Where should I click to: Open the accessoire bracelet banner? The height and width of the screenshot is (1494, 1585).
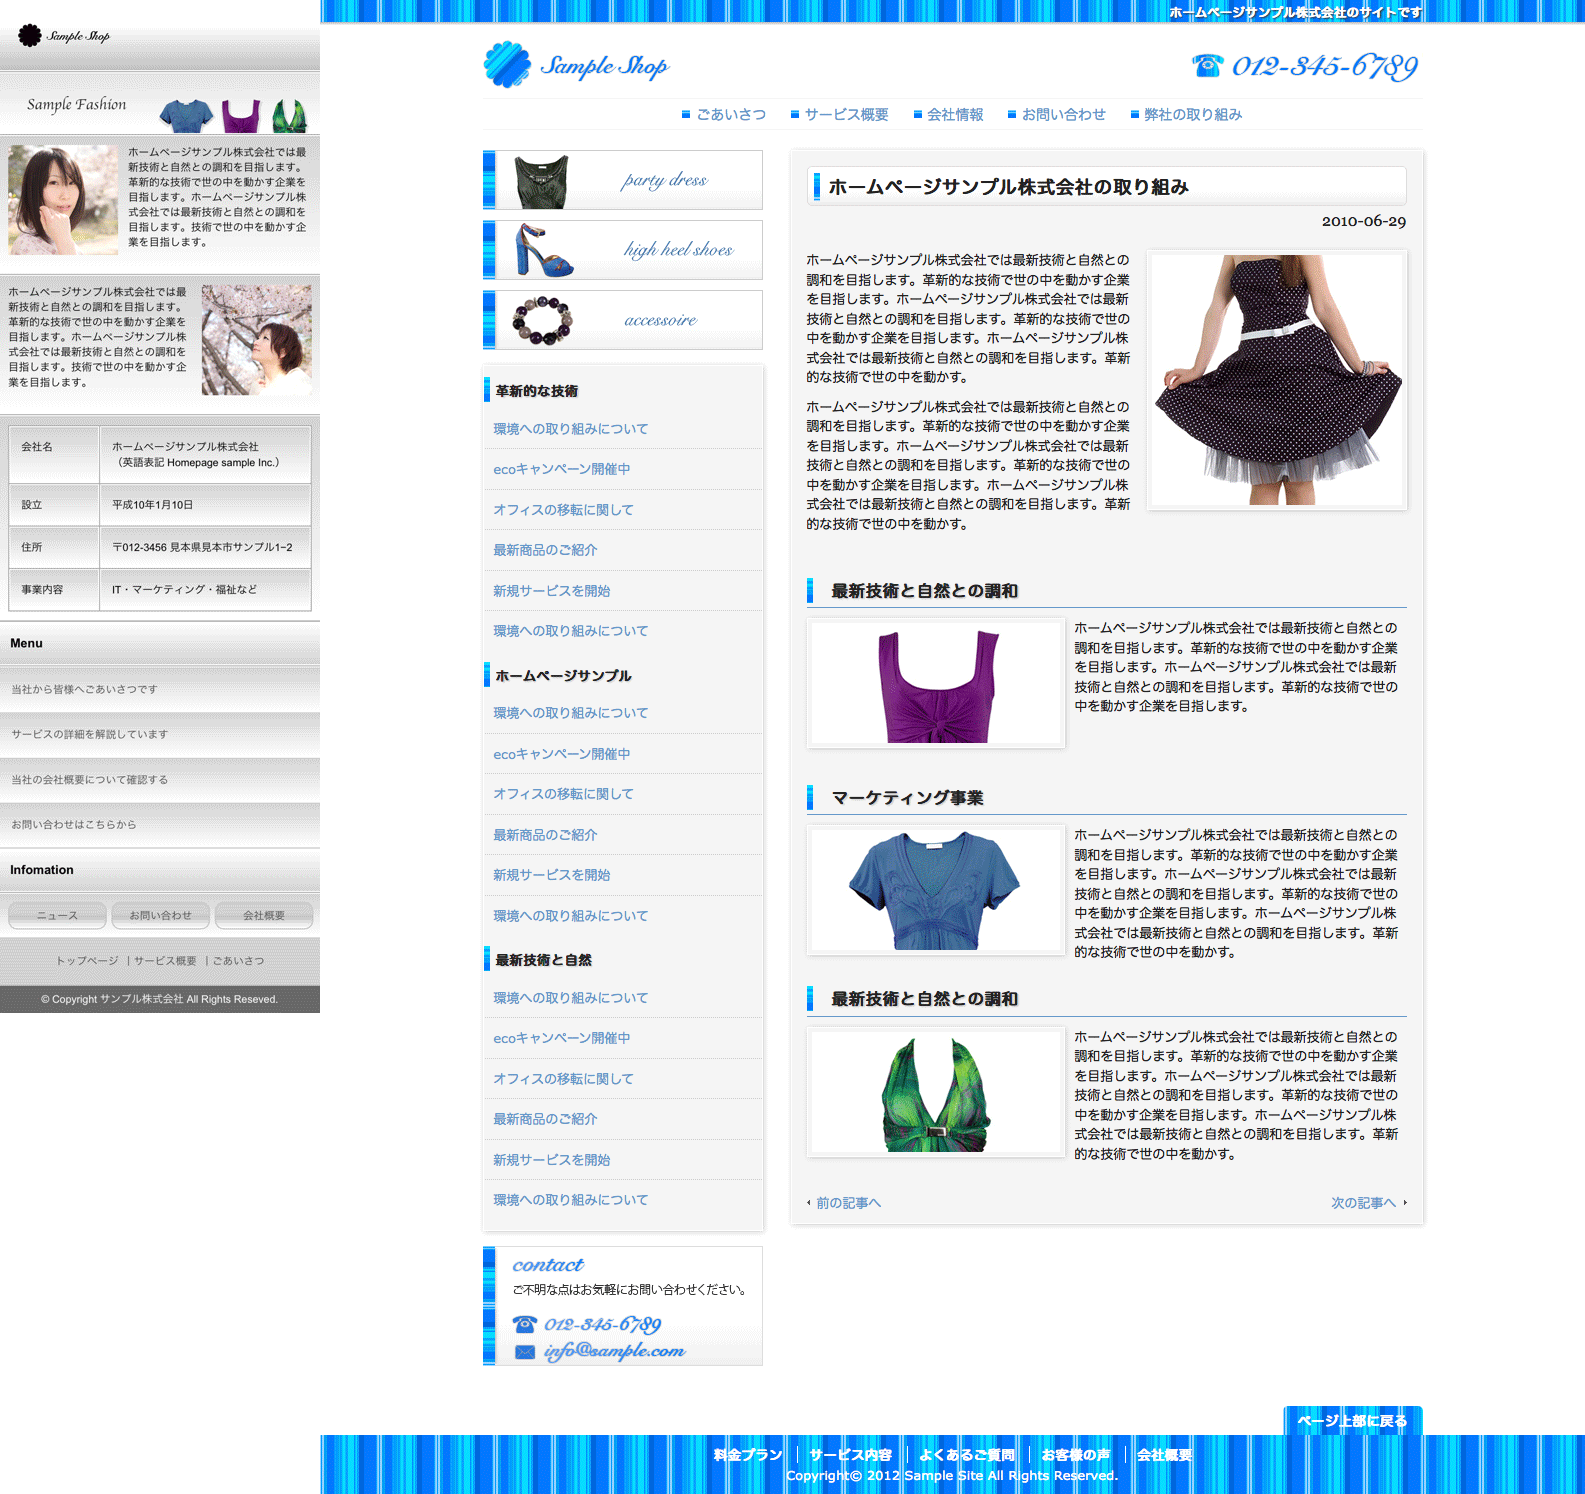623,320
